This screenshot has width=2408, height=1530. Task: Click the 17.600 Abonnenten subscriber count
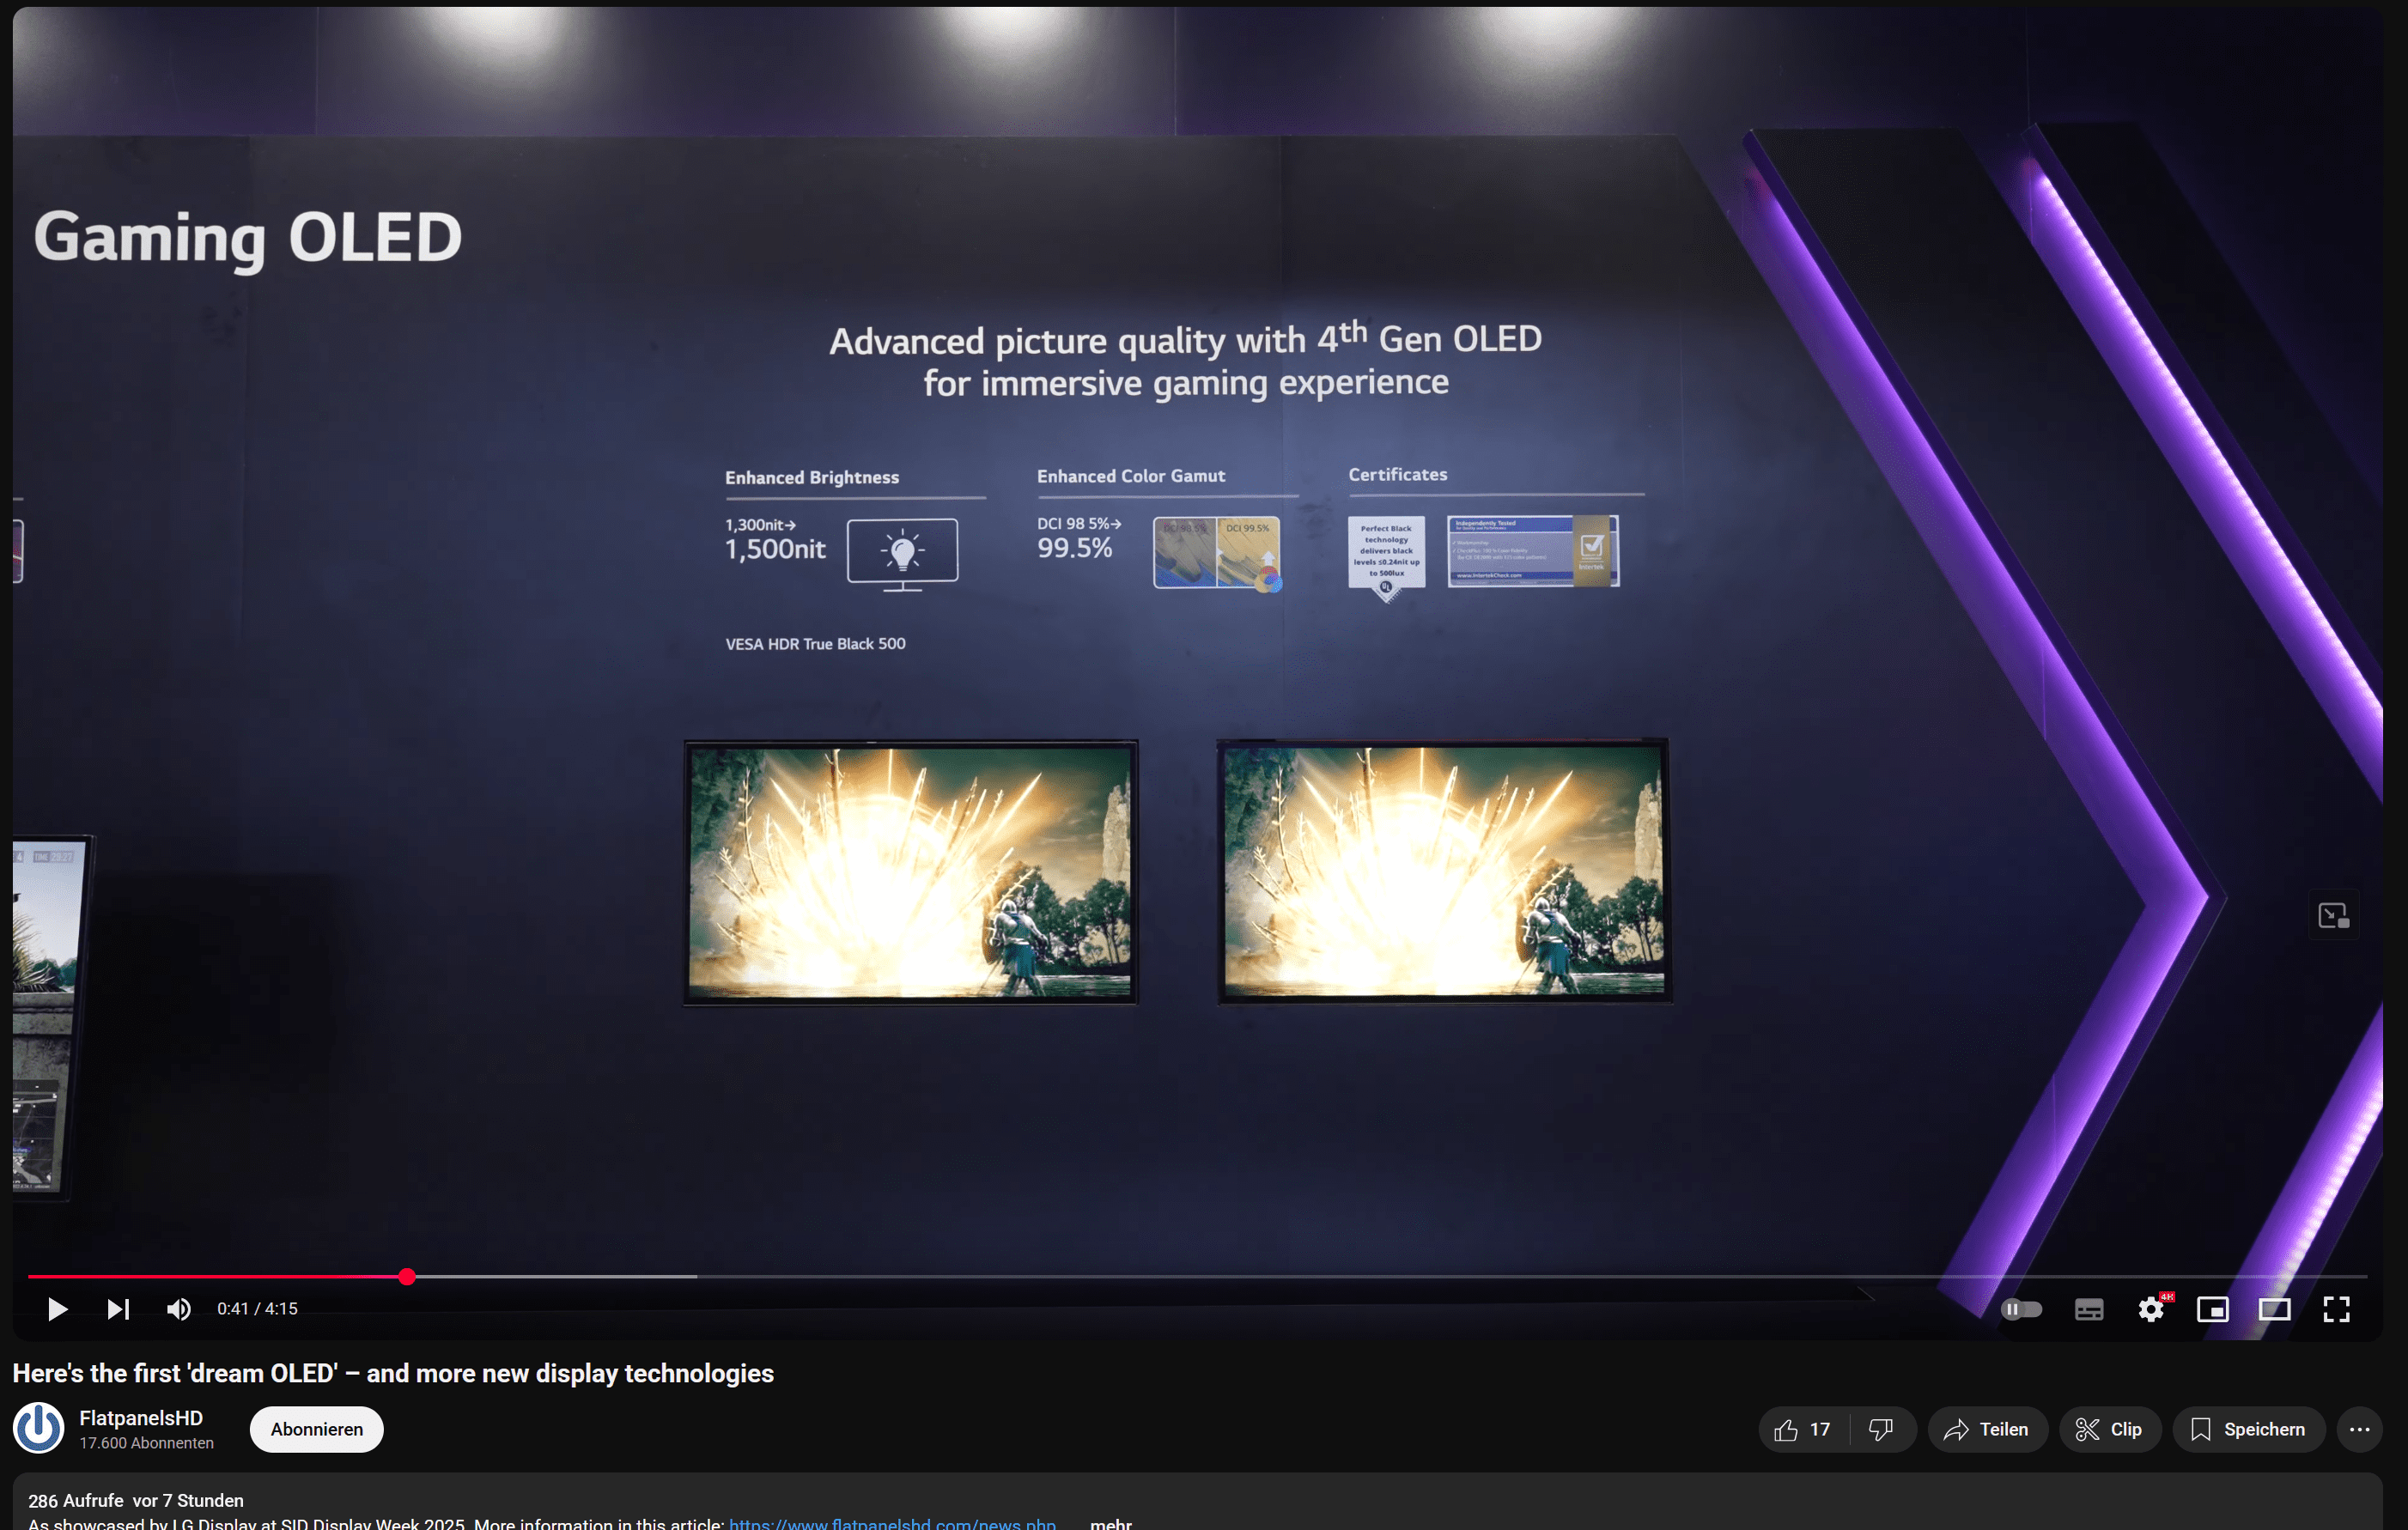point(147,1443)
